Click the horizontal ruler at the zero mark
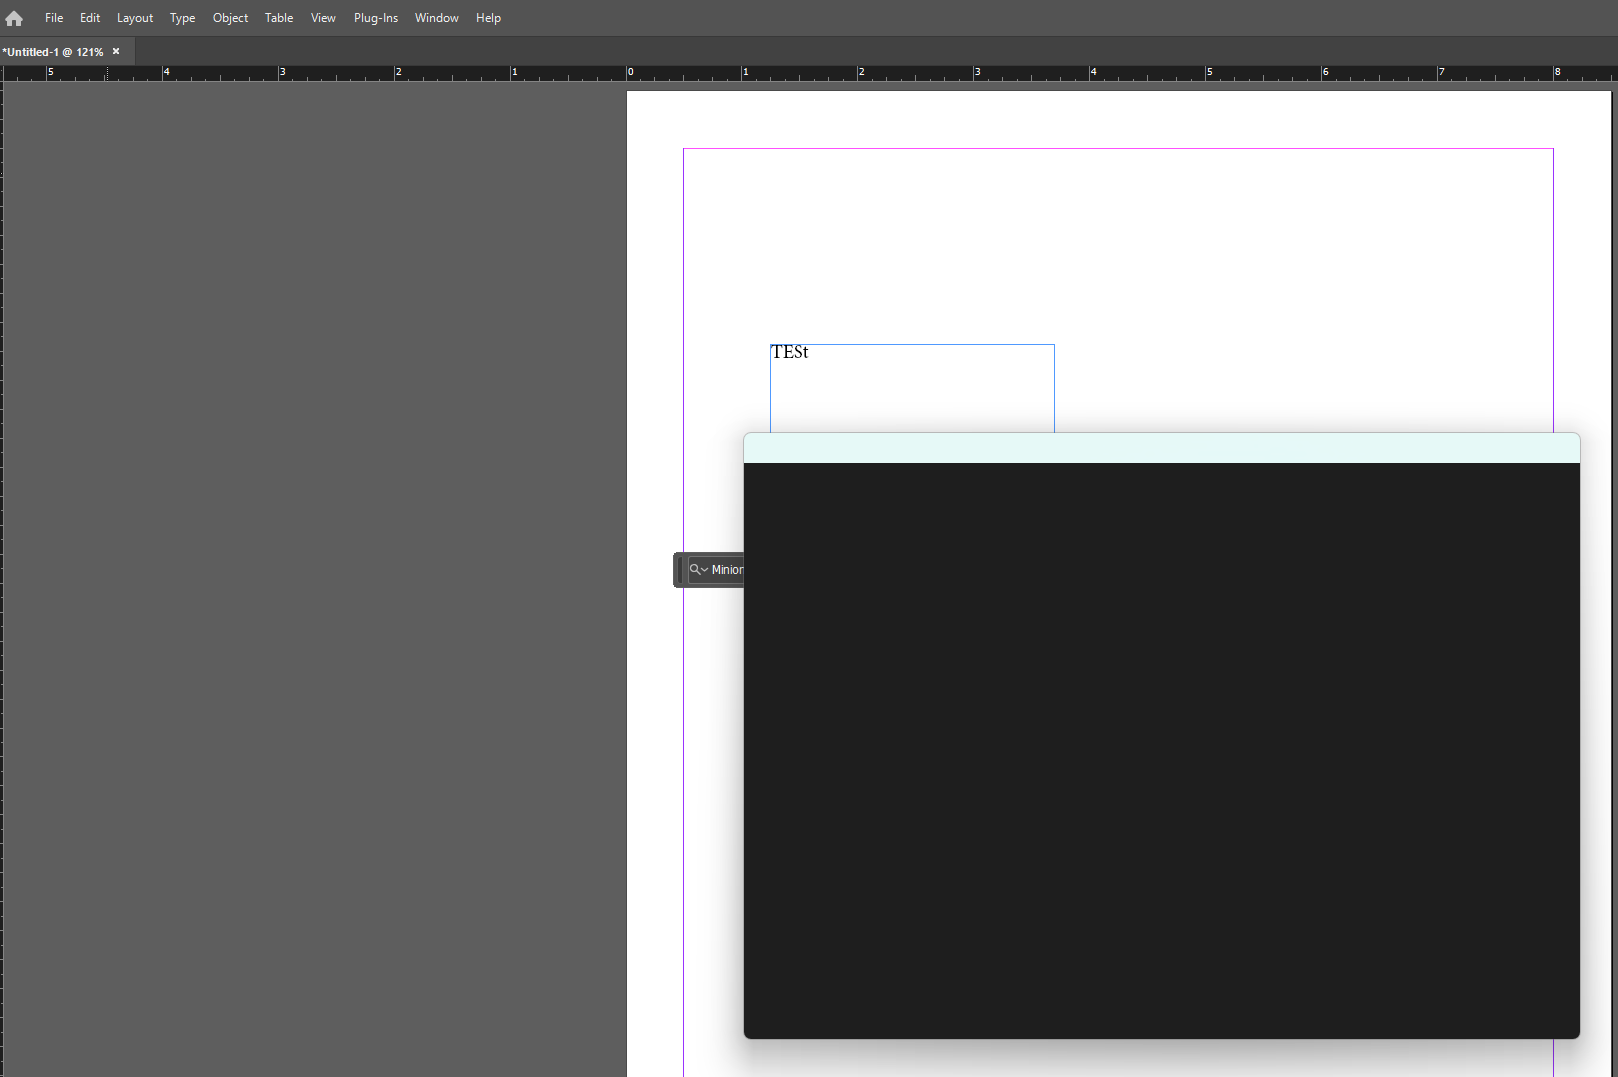The width and height of the screenshot is (1618, 1077). point(630,73)
